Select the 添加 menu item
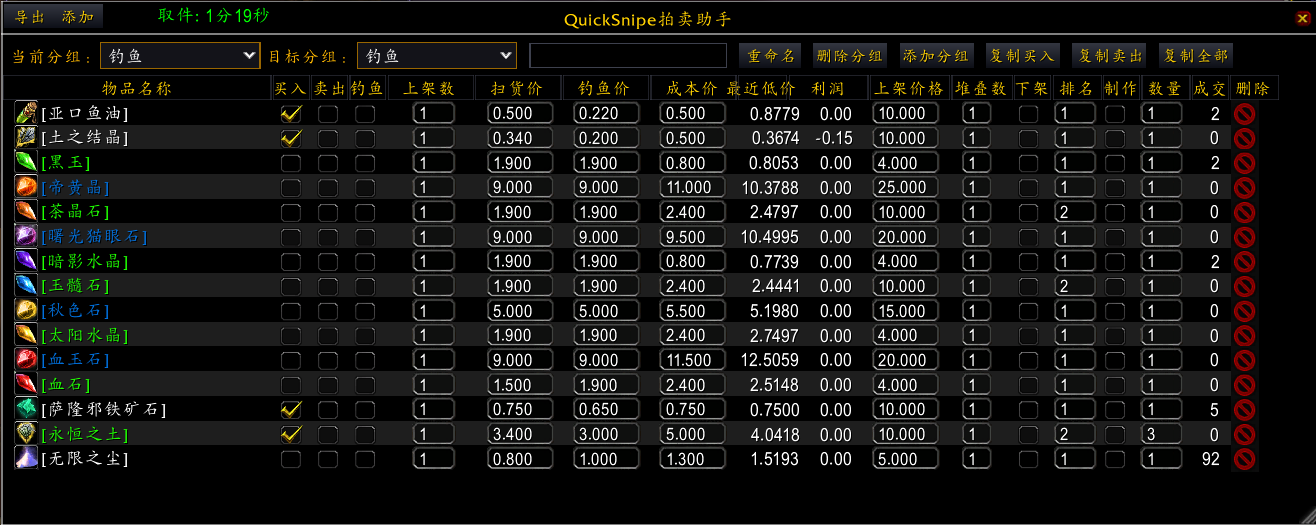This screenshot has height=525, width=1316. (78, 17)
